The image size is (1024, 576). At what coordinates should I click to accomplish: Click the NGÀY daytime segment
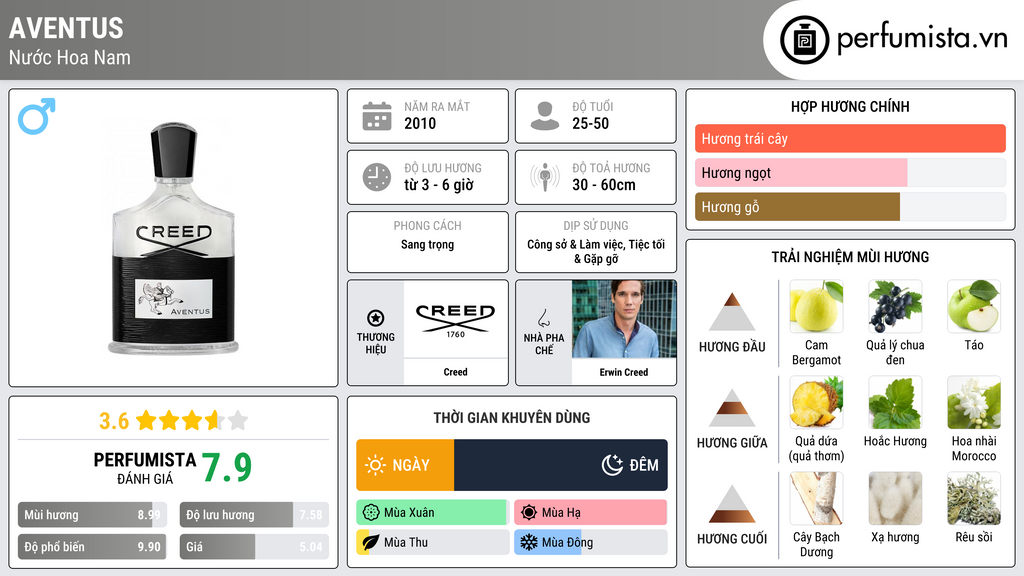click(405, 465)
